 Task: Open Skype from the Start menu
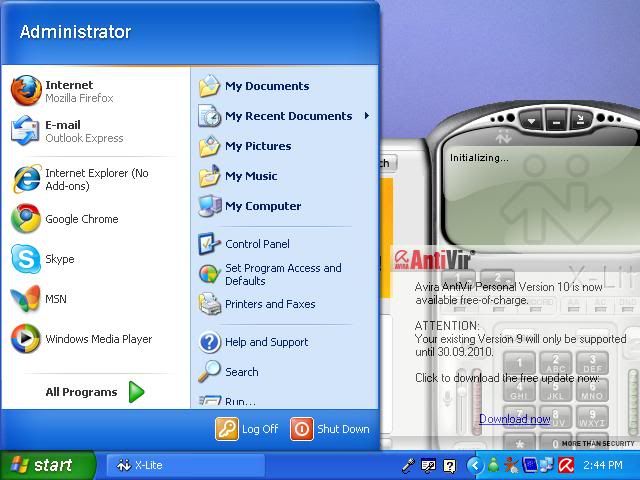(x=42, y=259)
